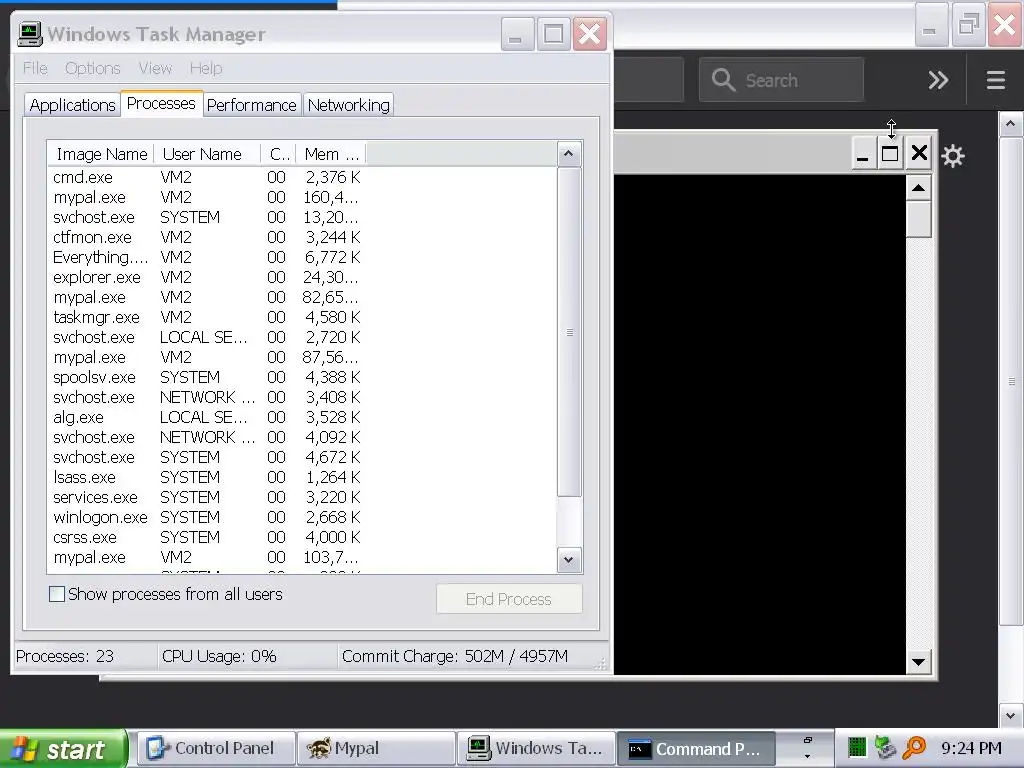Click the magnifier icon in Search box
Viewport: 1024px width, 768px height.
(x=723, y=80)
